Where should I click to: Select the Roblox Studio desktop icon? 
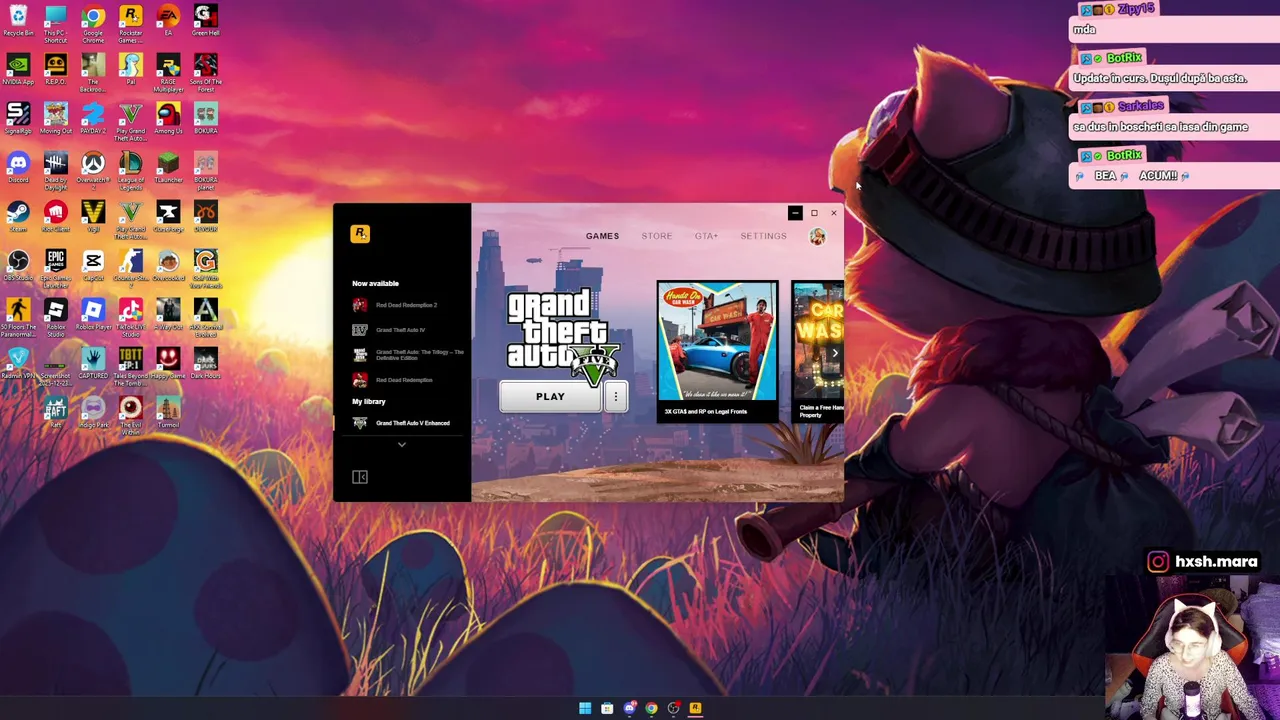click(x=55, y=318)
